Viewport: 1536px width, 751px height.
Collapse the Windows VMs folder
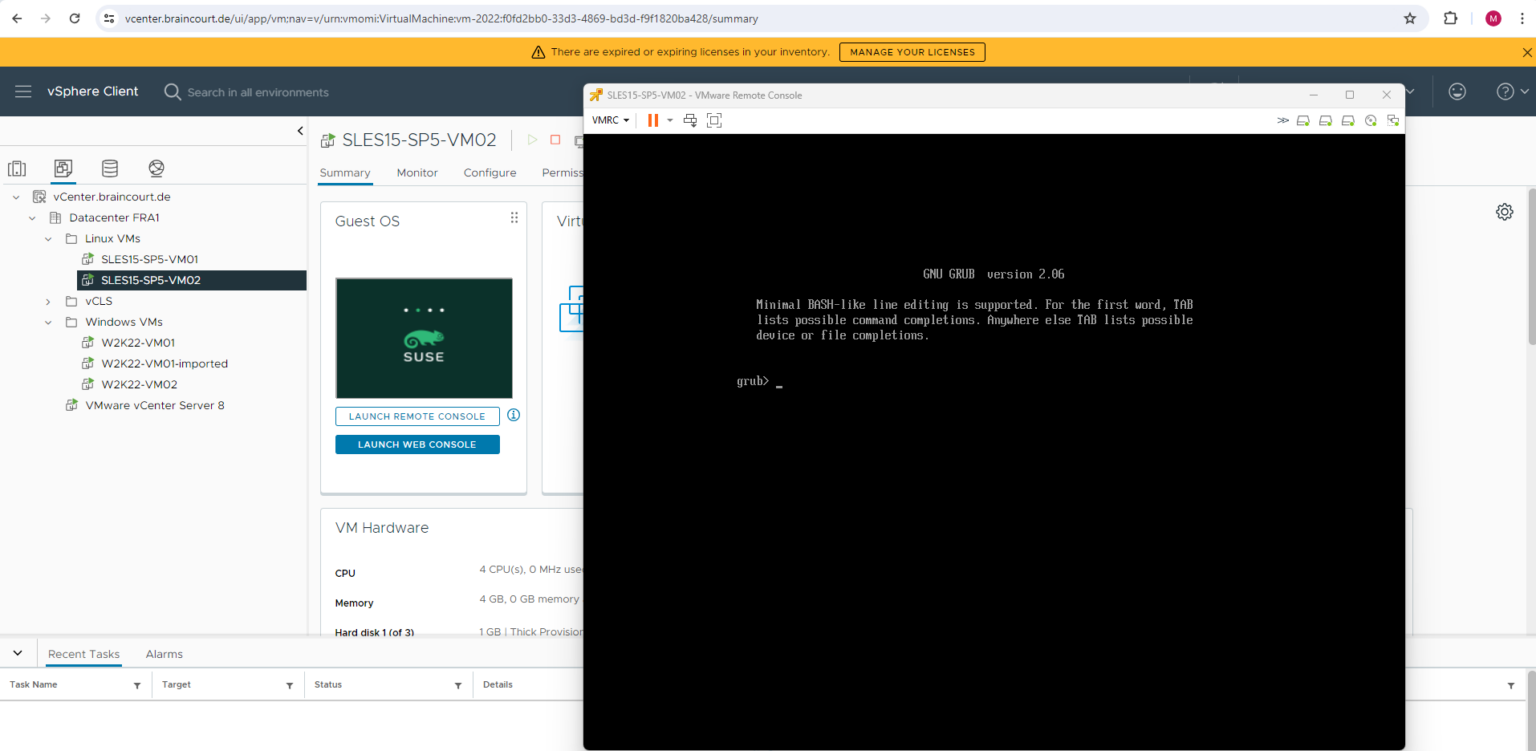(48, 321)
